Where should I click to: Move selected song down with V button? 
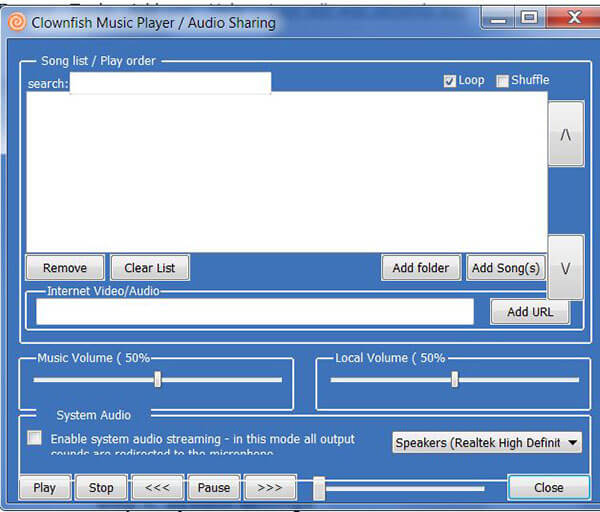[566, 267]
